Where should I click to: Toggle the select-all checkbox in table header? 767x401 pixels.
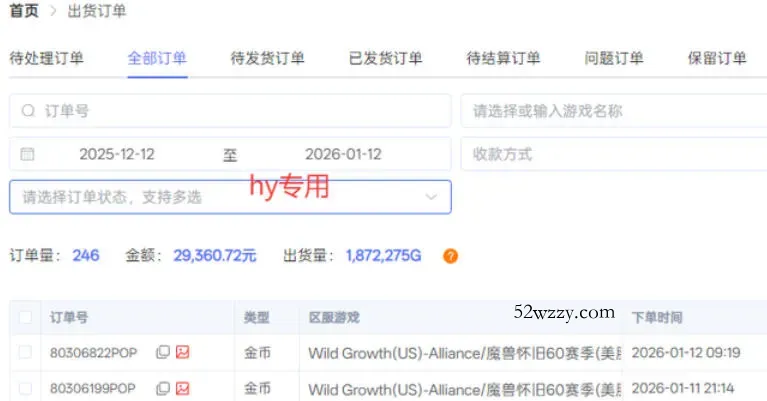tap(25, 317)
